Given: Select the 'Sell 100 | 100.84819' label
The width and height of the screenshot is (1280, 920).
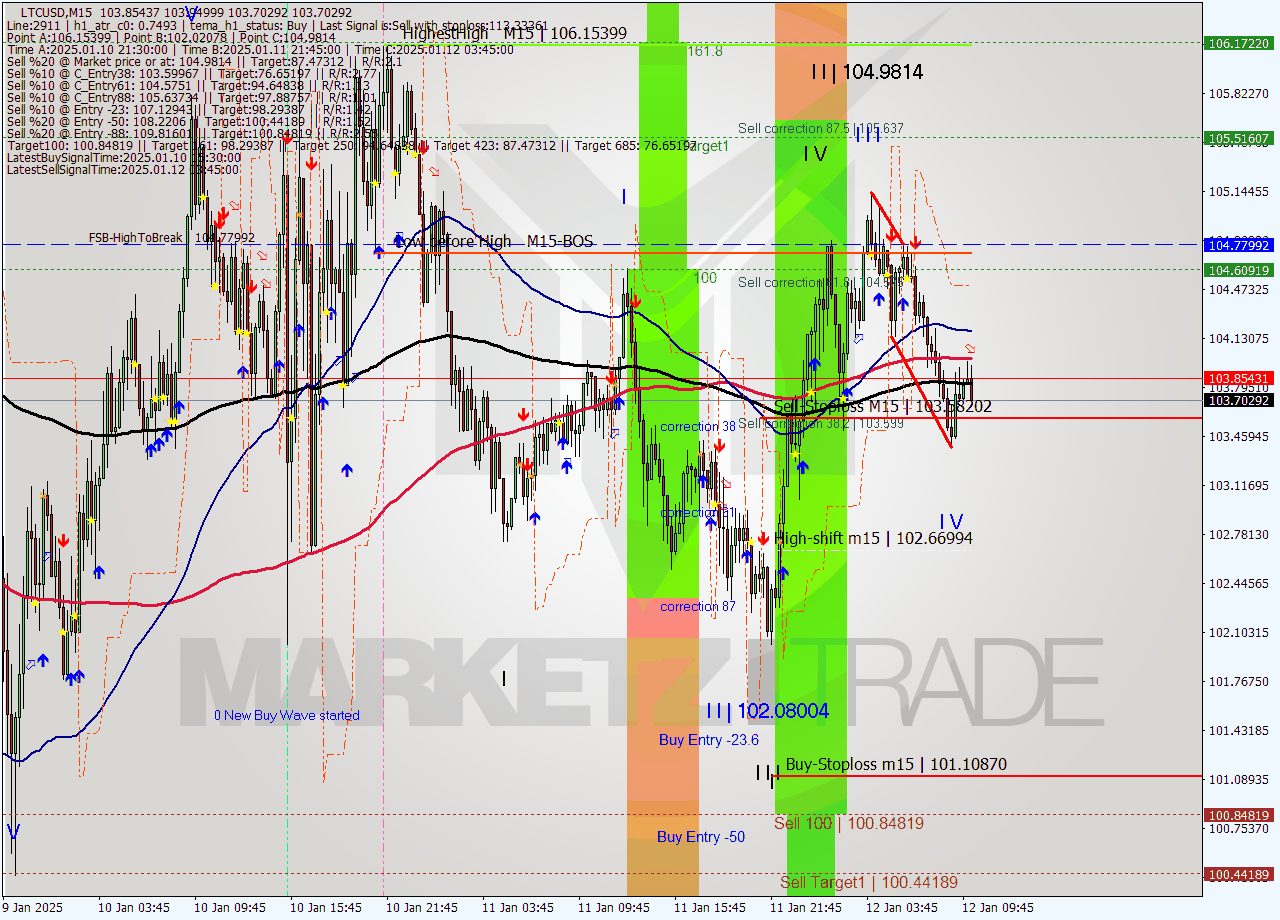Looking at the screenshot, I should (849, 823).
